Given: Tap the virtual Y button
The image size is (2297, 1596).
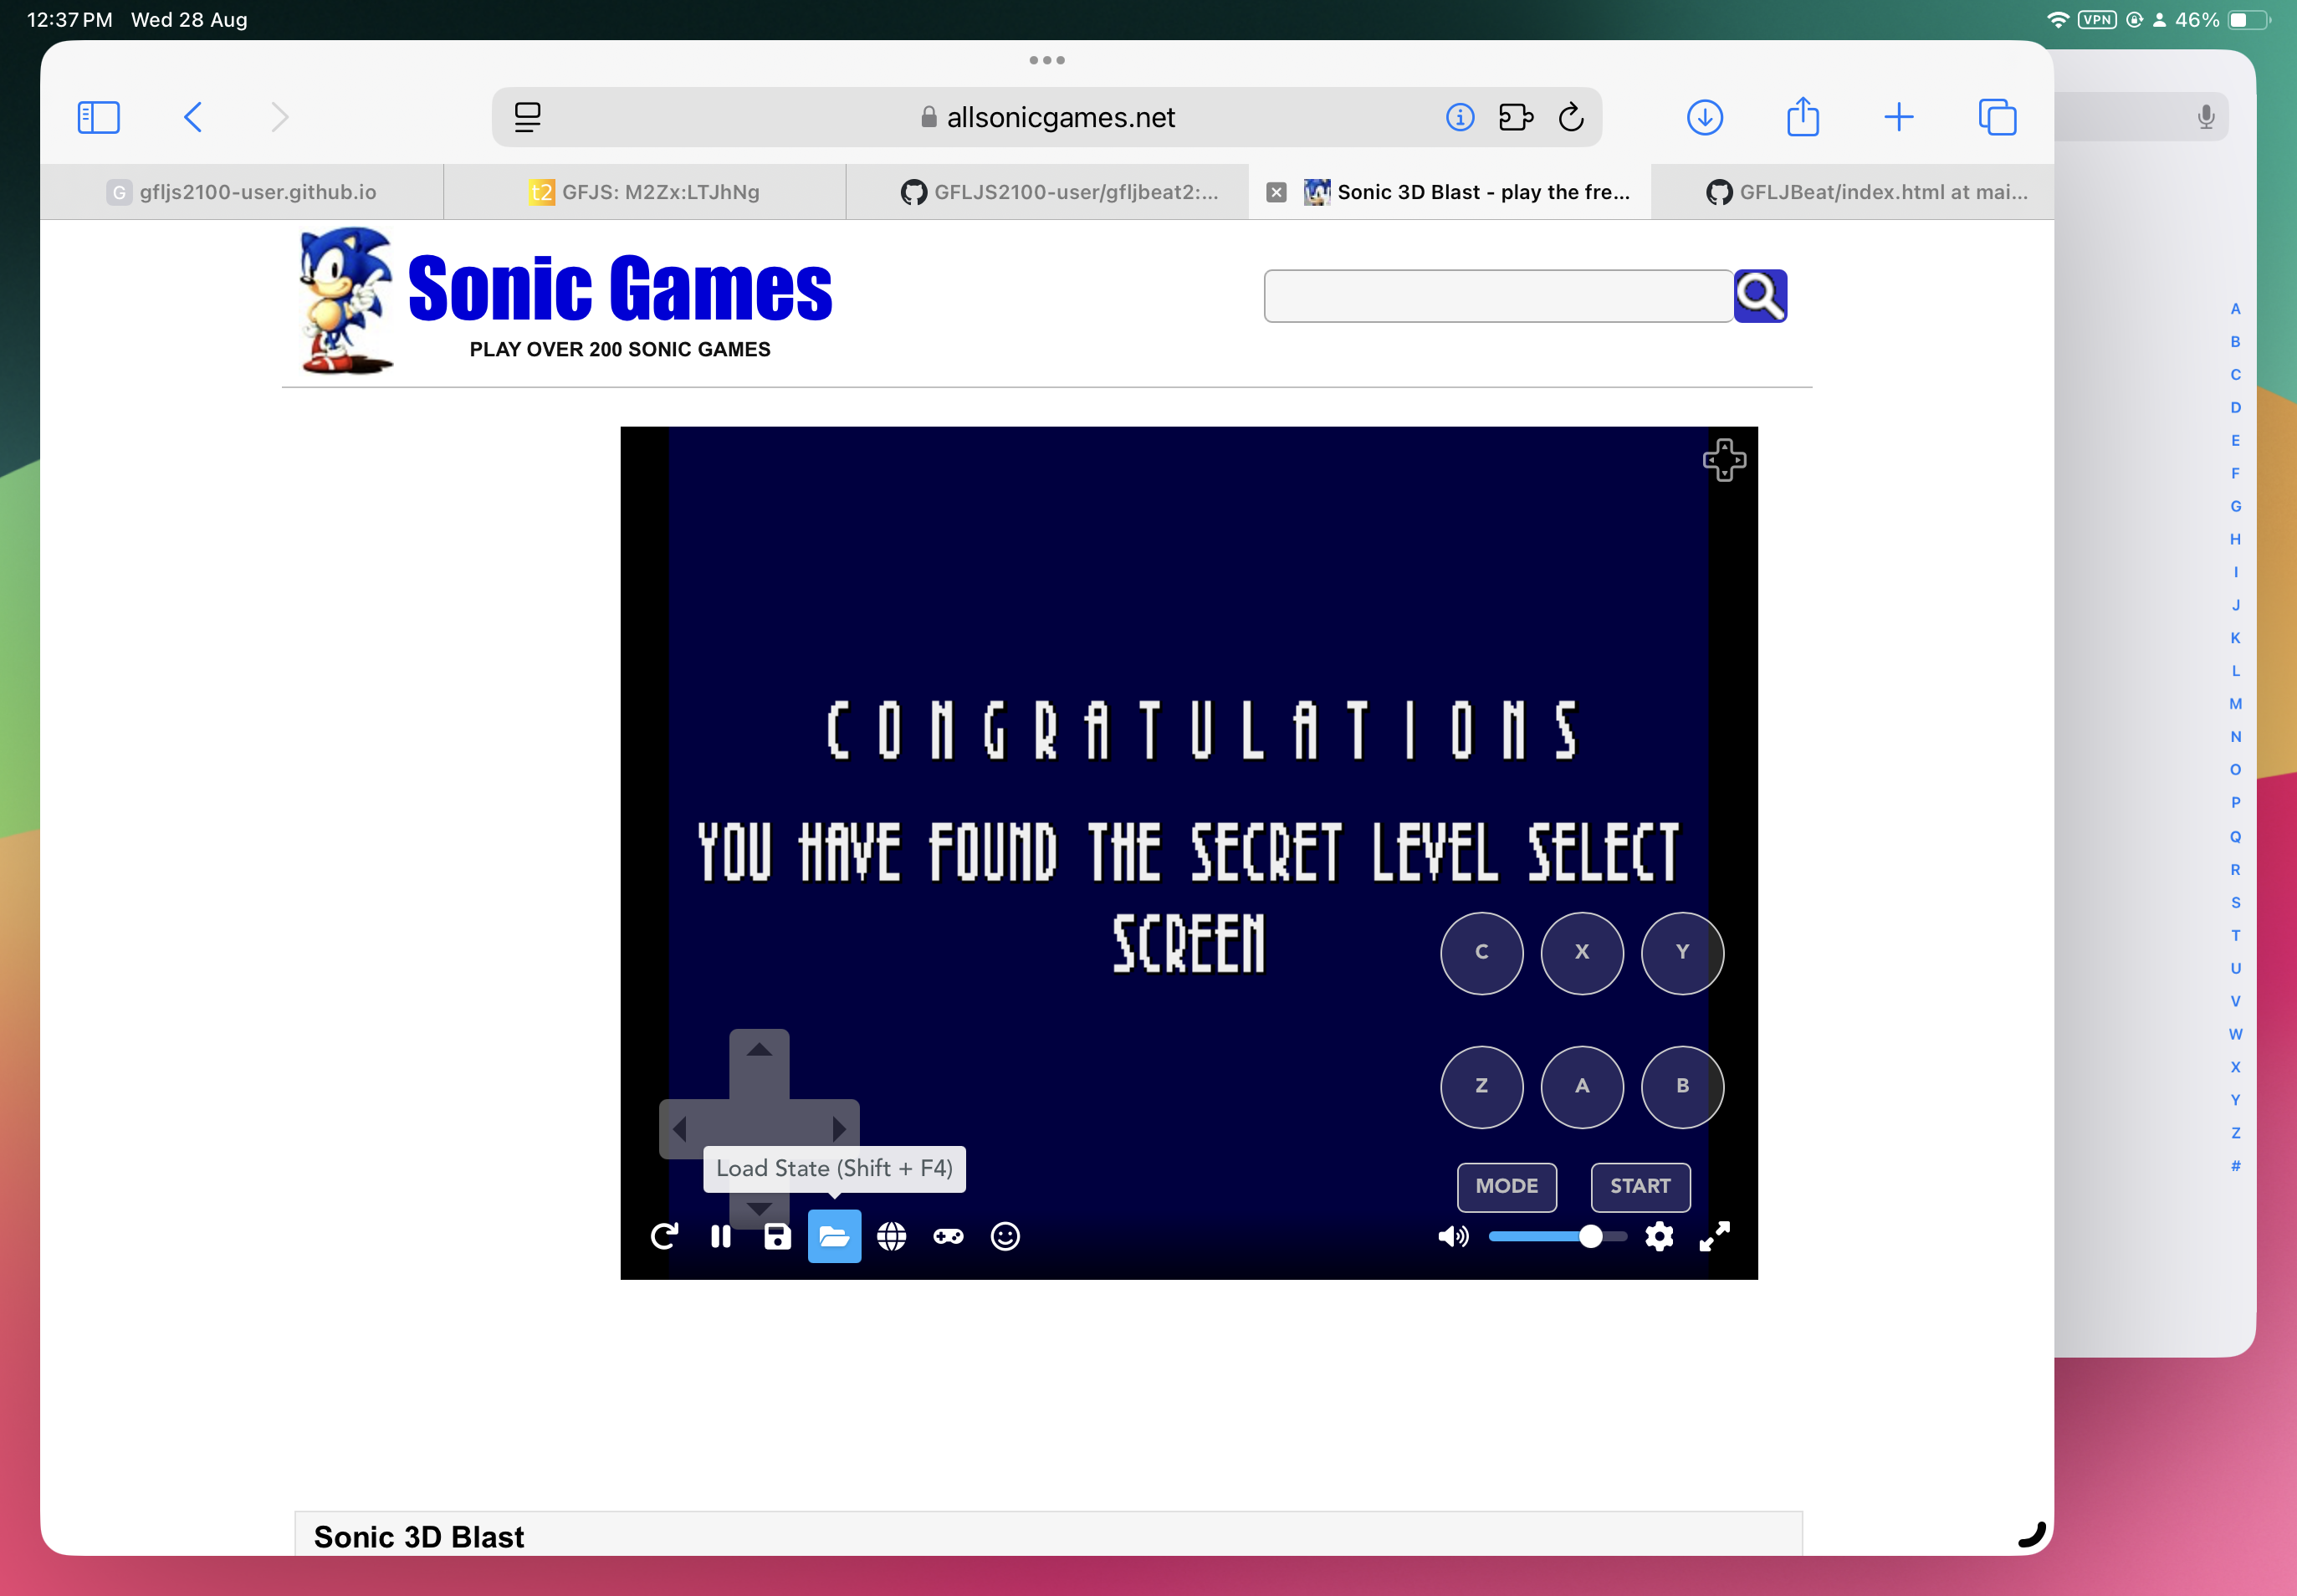Looking at the screenshot, I should [x=1682, y=953].
